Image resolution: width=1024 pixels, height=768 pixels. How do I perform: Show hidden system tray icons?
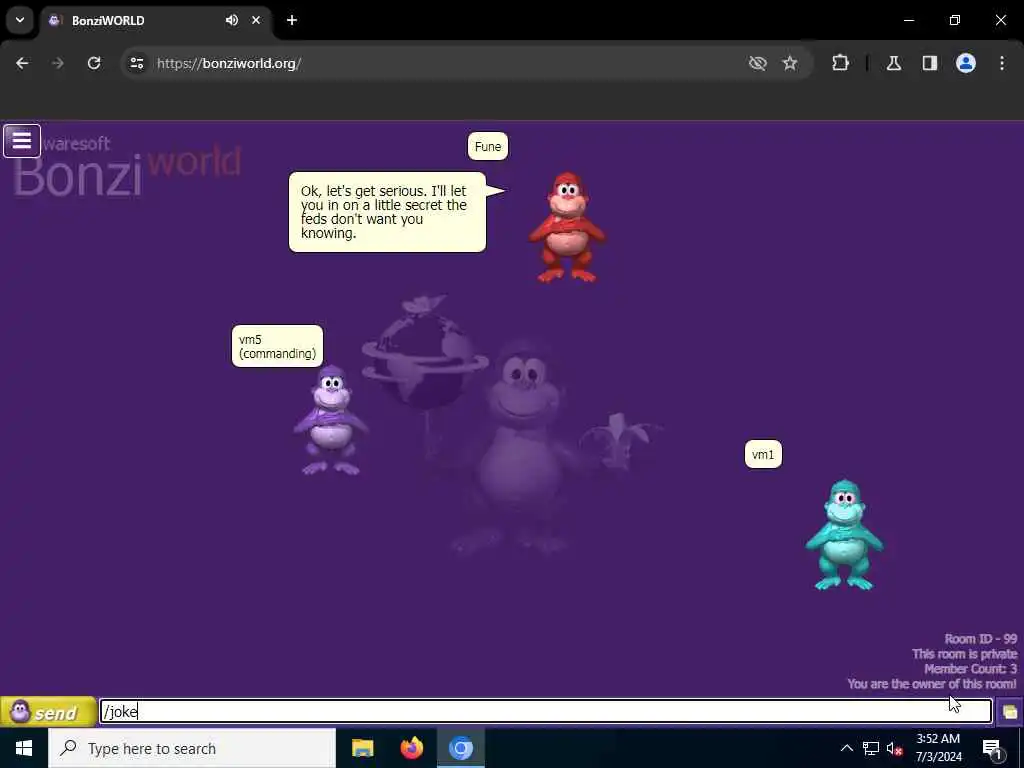tap(846, 748)
